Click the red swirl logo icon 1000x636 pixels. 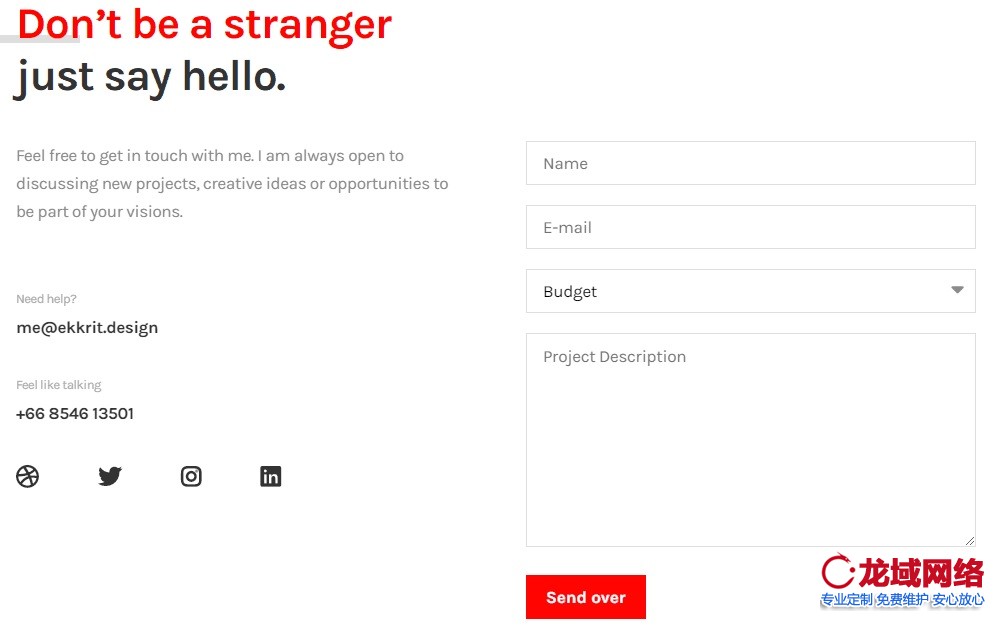(837, 572)
